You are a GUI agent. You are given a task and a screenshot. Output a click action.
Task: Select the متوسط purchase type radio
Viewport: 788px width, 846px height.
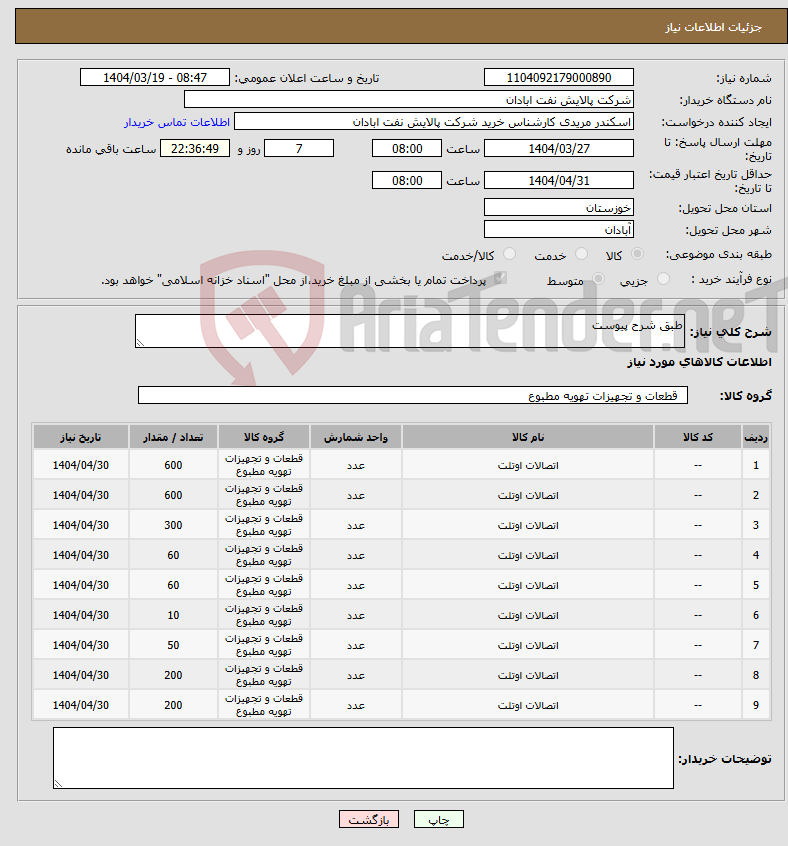click(x=598, y=279)
